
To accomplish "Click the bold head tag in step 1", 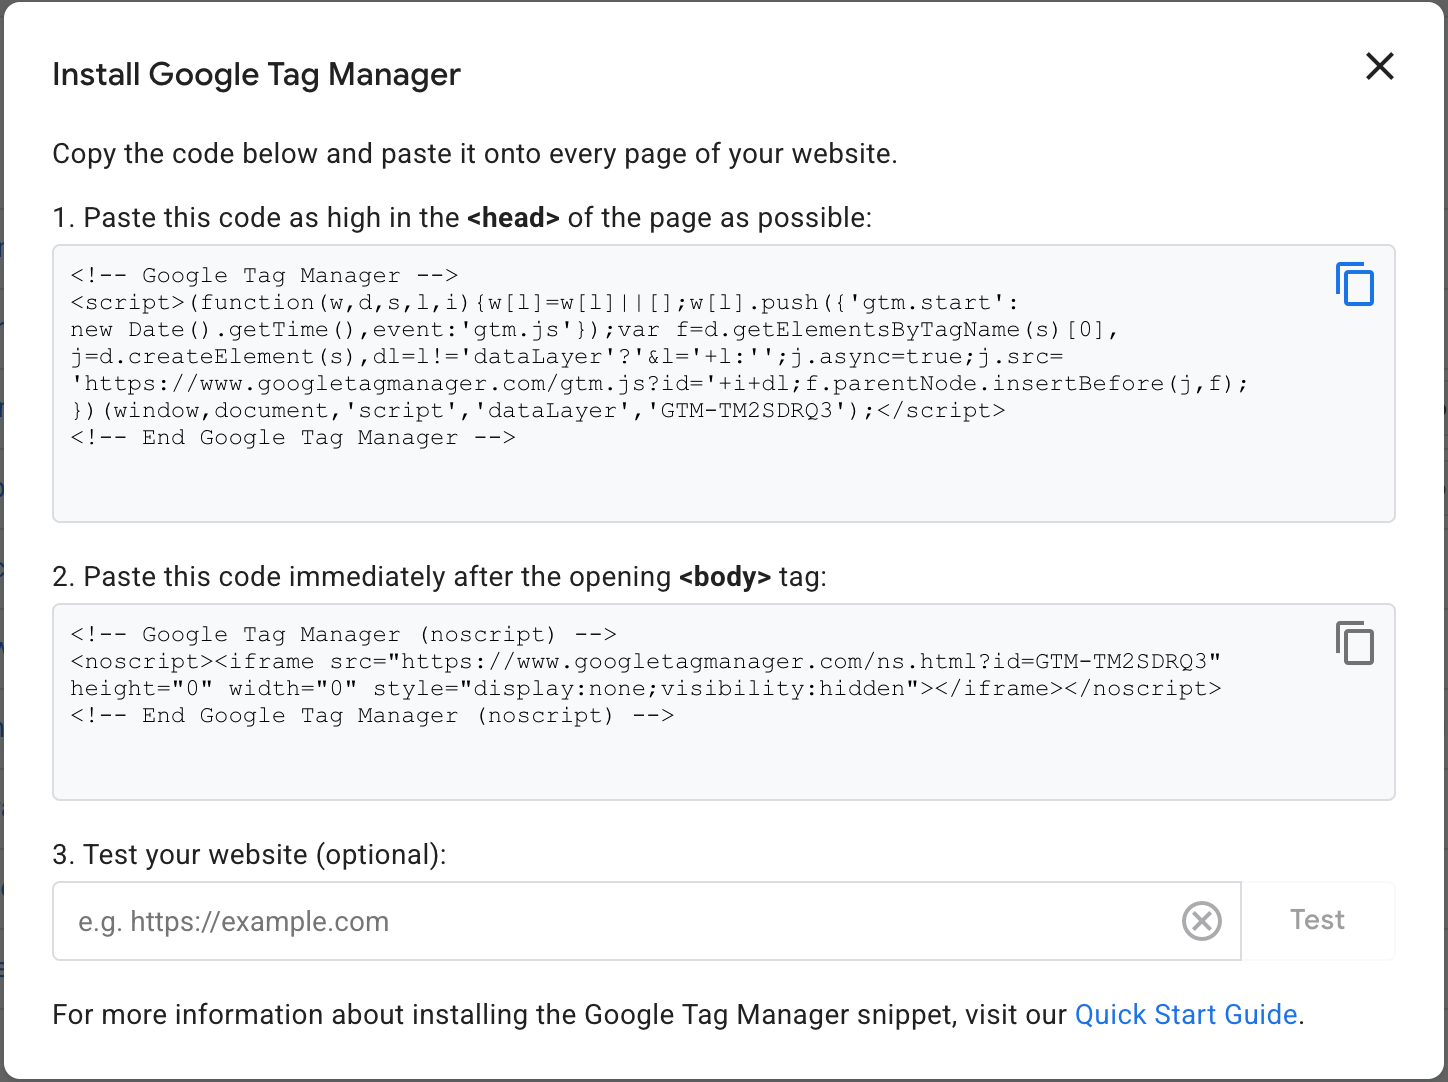I will tap(513, 217).
